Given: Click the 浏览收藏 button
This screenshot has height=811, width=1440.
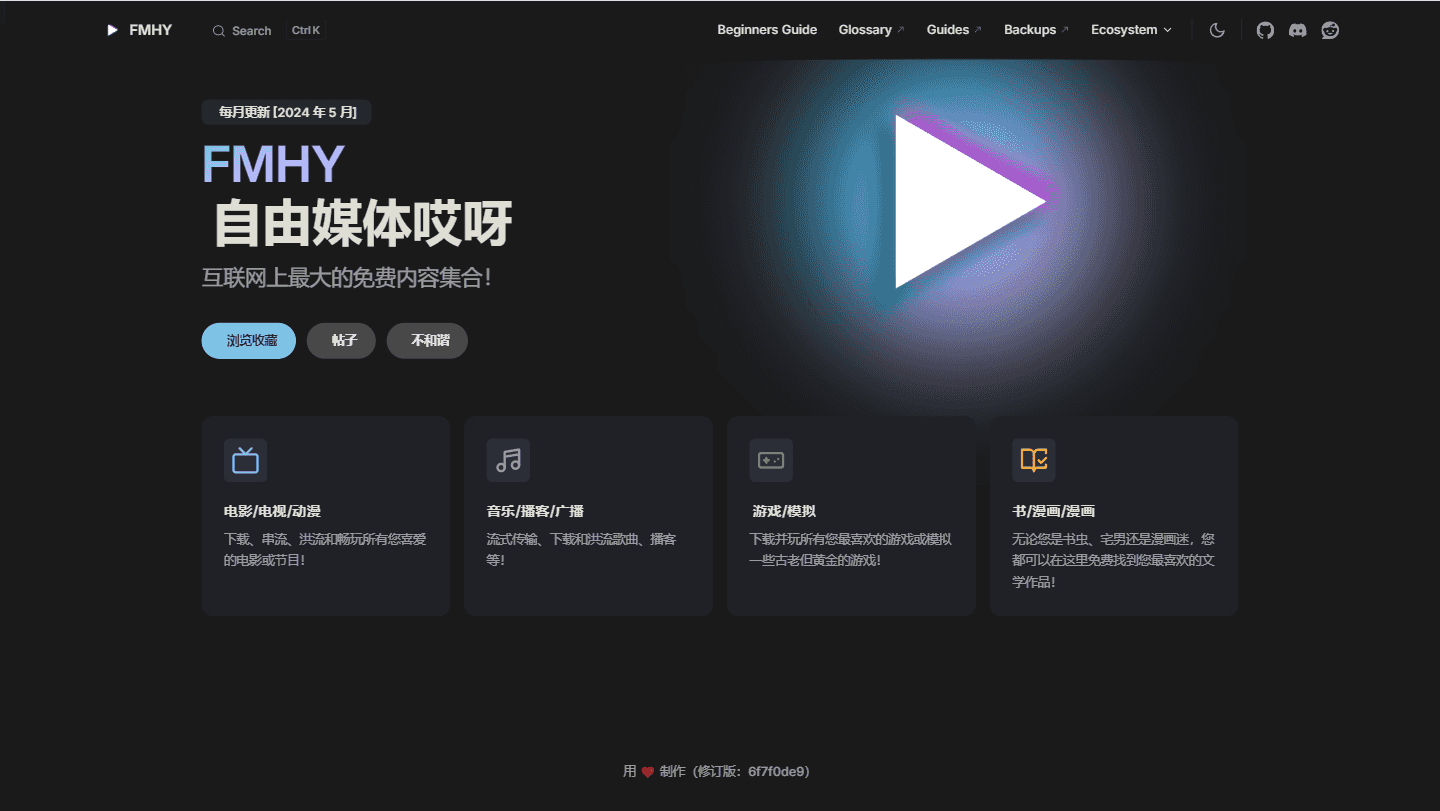Looking at the screenshot, I should pos(249,340).
